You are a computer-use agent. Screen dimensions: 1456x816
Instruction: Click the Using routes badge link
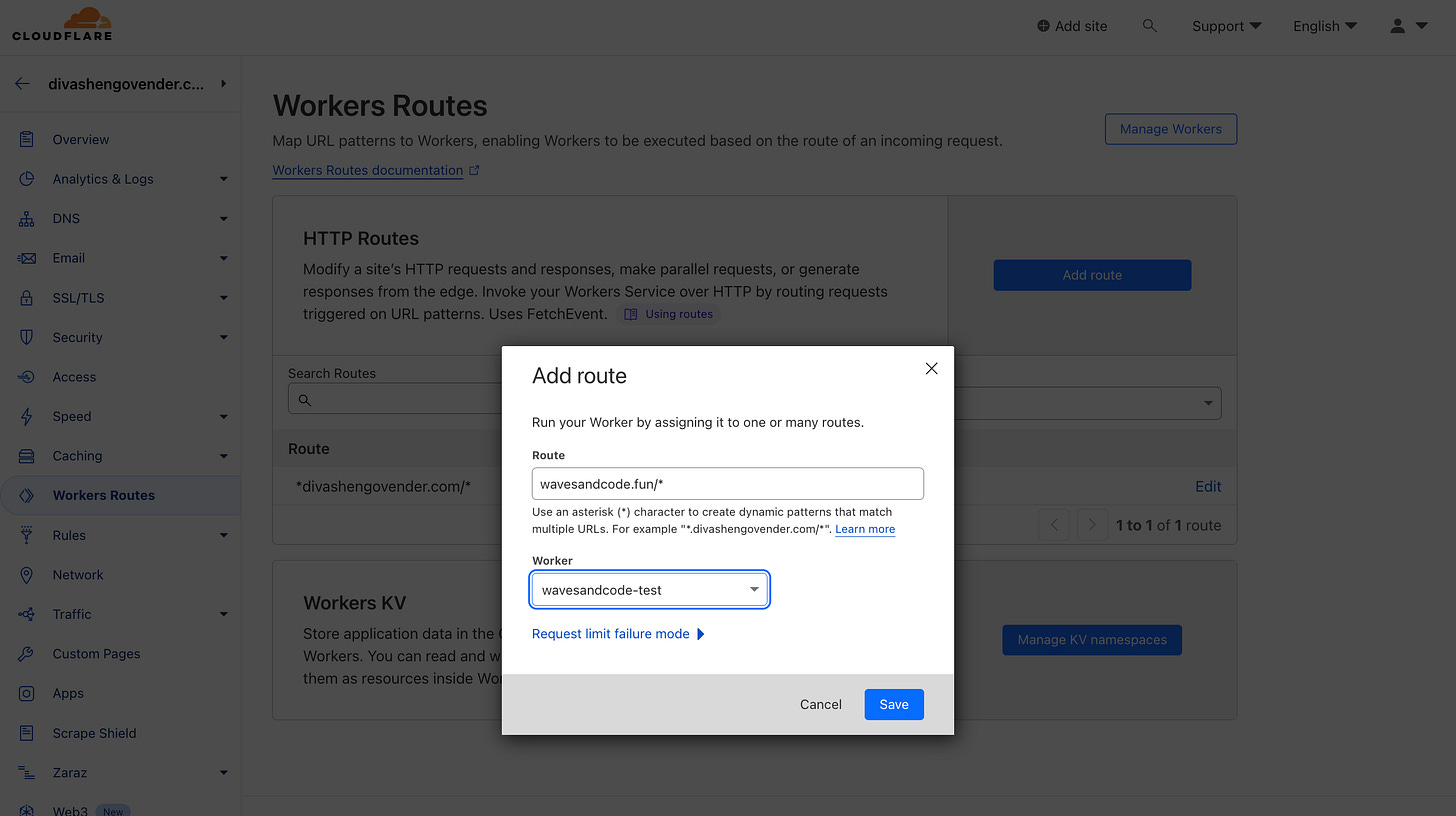669,314
